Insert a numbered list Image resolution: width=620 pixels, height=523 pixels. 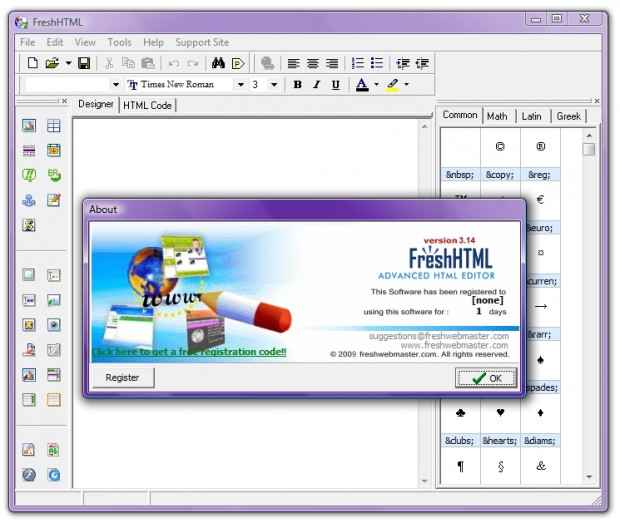pos(357,63)
